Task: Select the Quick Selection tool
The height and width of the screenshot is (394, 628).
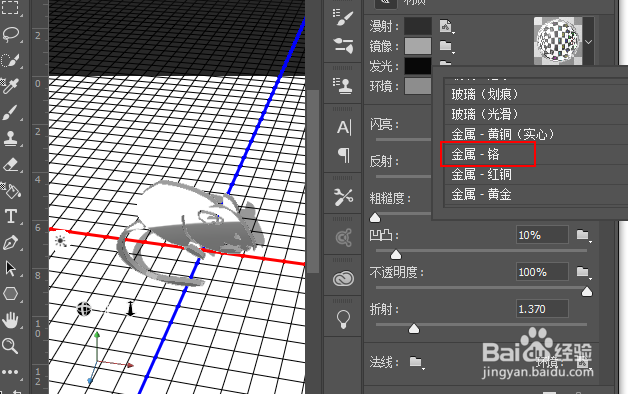Action: click(10, 60)
